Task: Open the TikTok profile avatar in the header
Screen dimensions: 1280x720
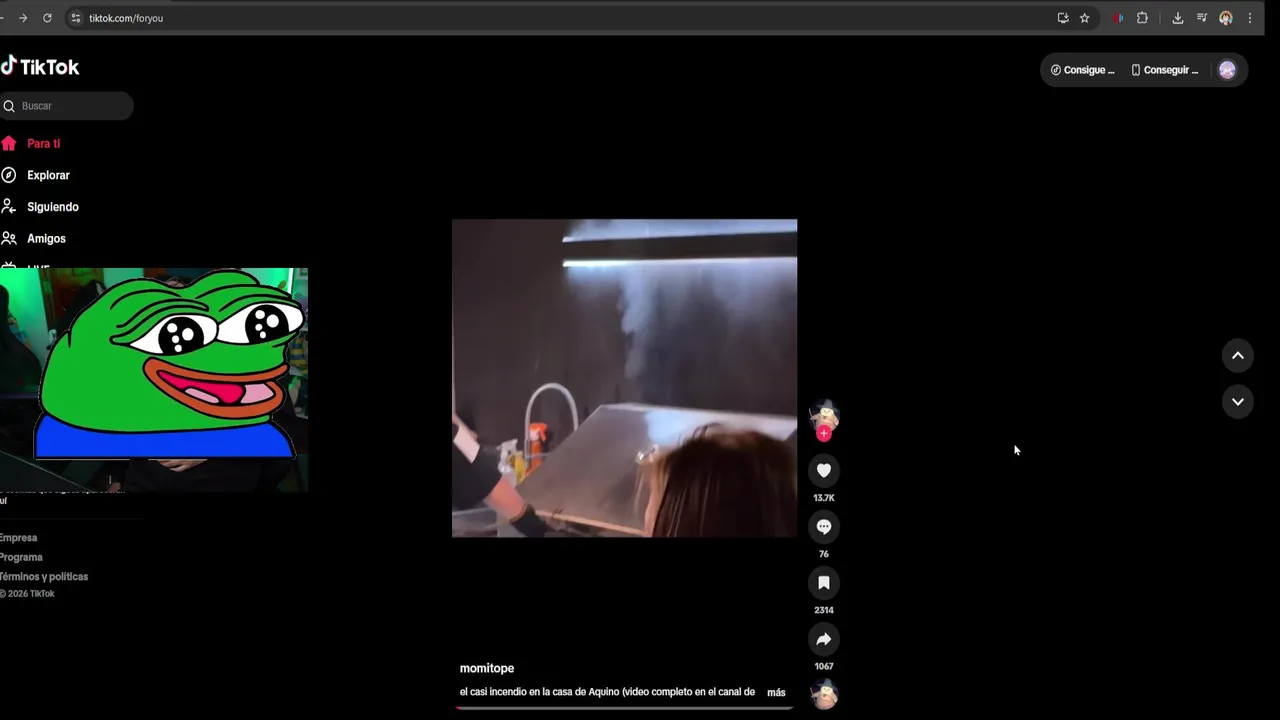Action: [1227, 70]
